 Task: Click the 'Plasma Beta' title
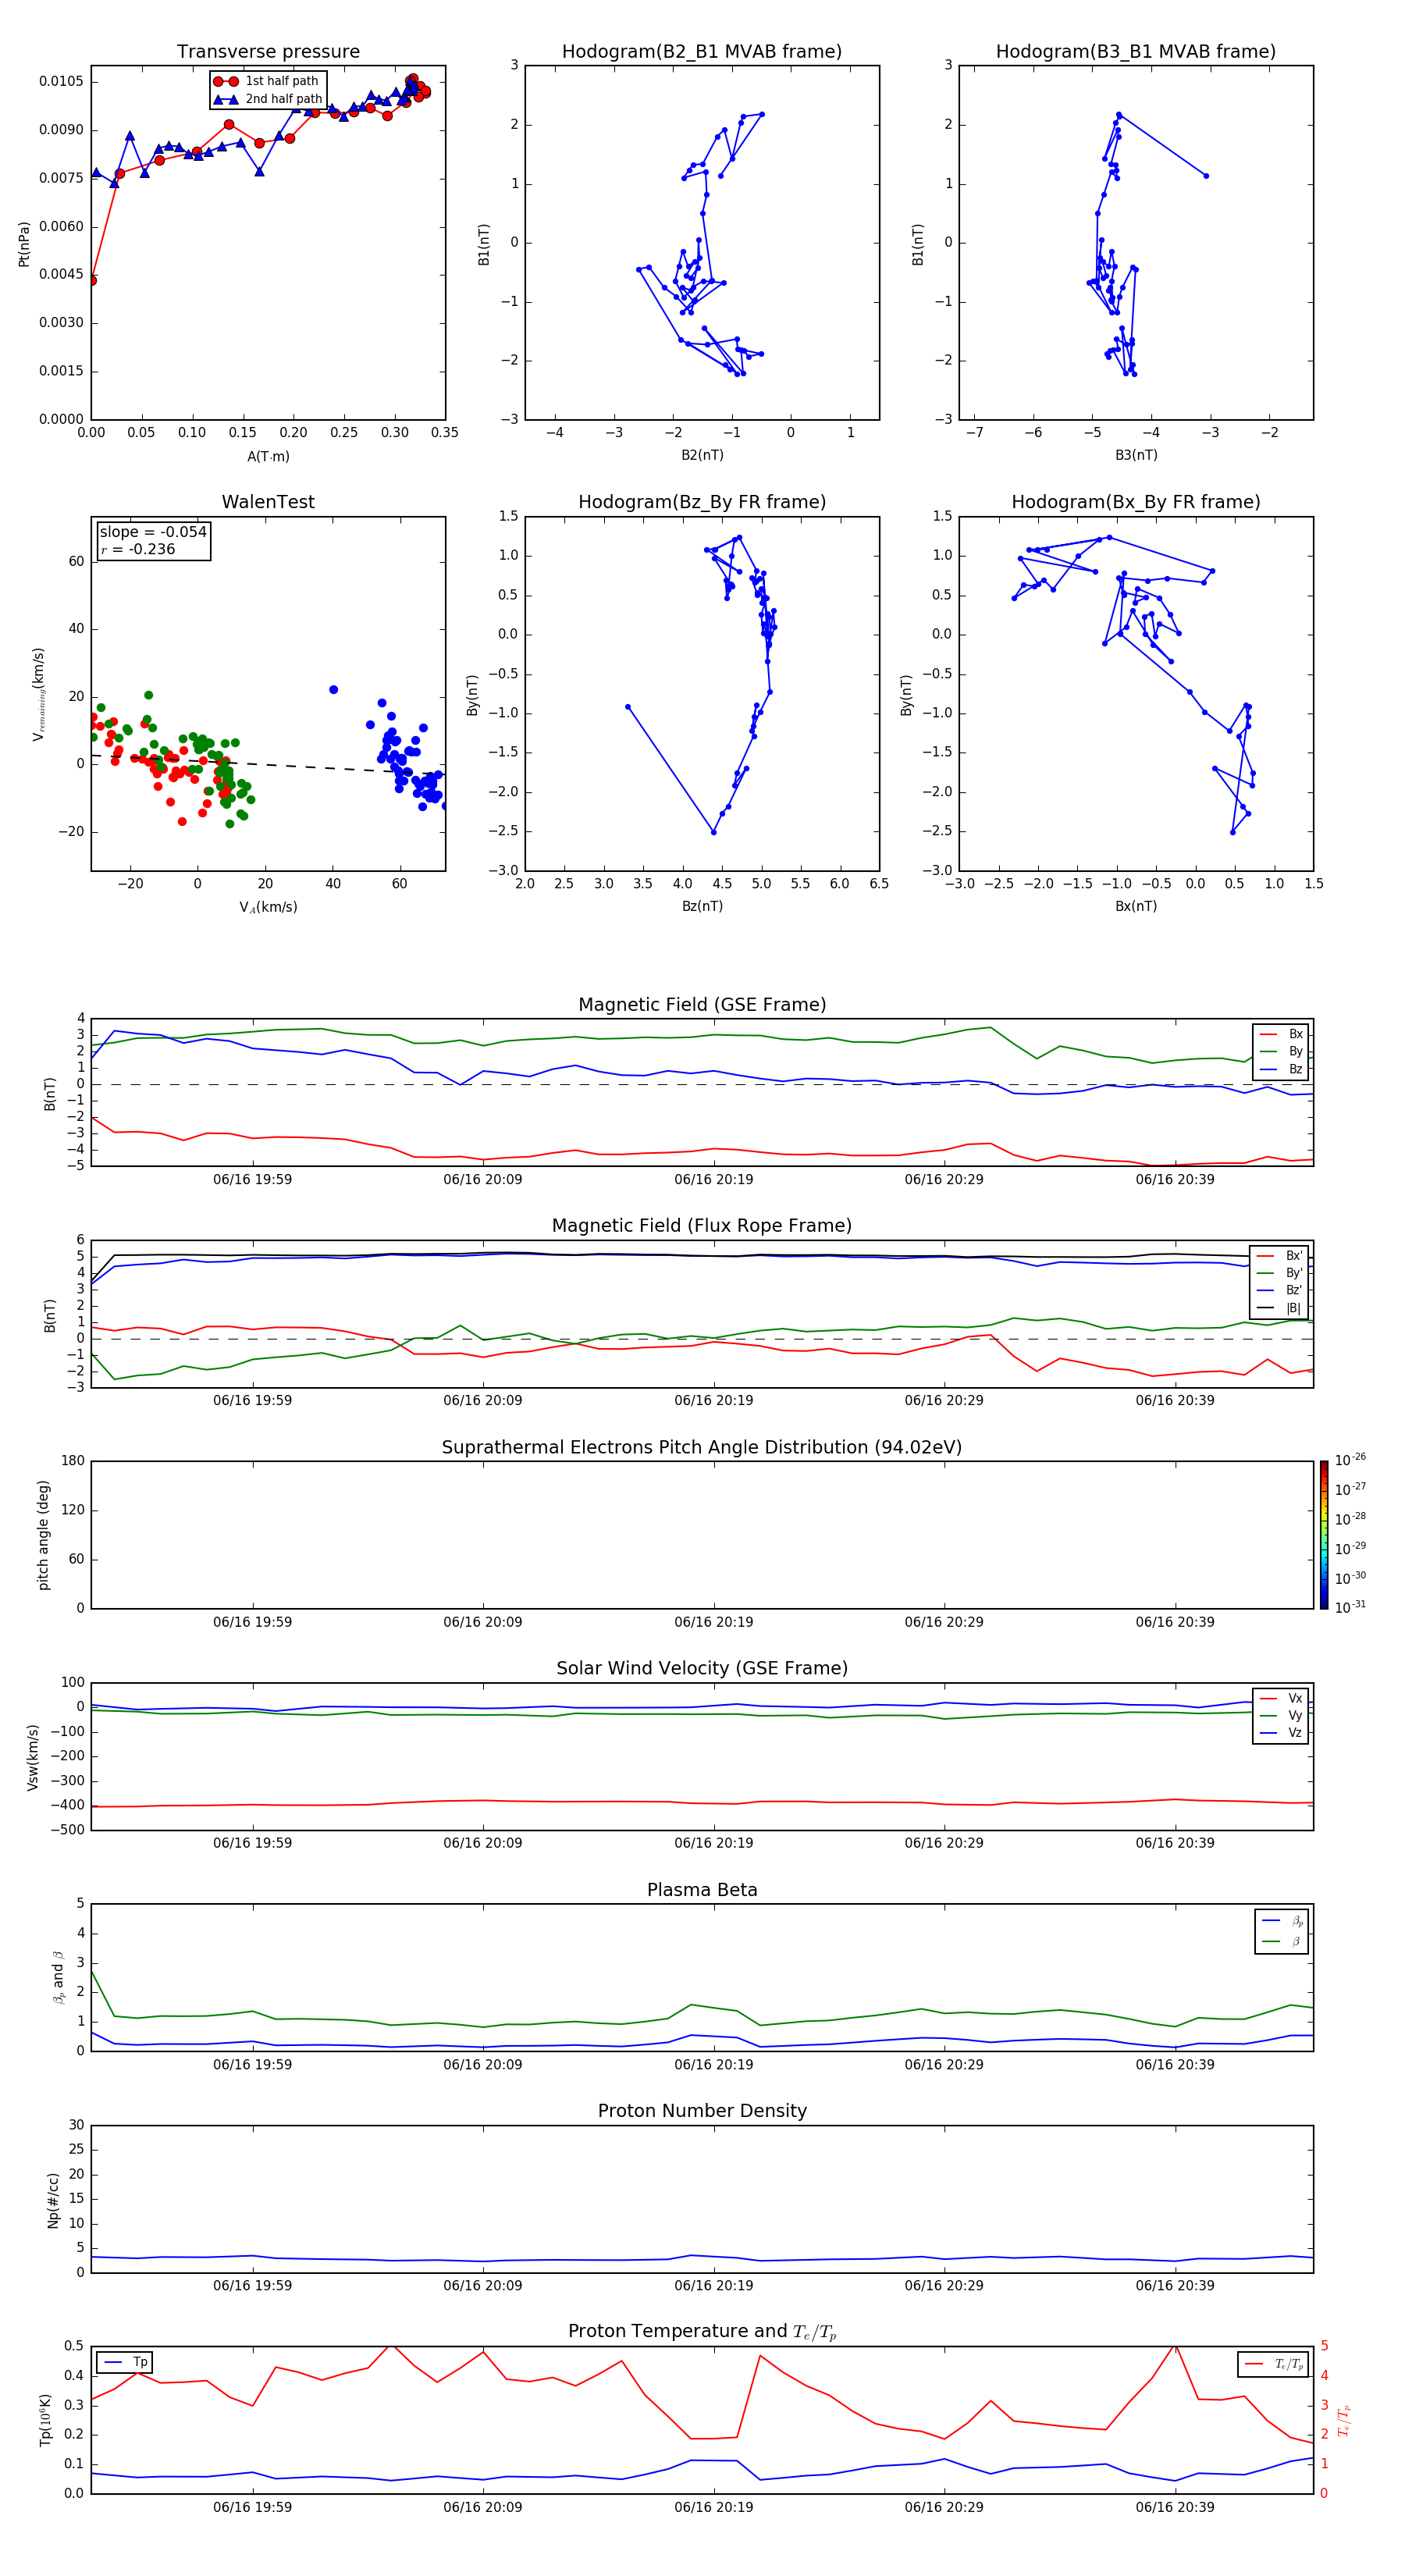click(702, 1891)
